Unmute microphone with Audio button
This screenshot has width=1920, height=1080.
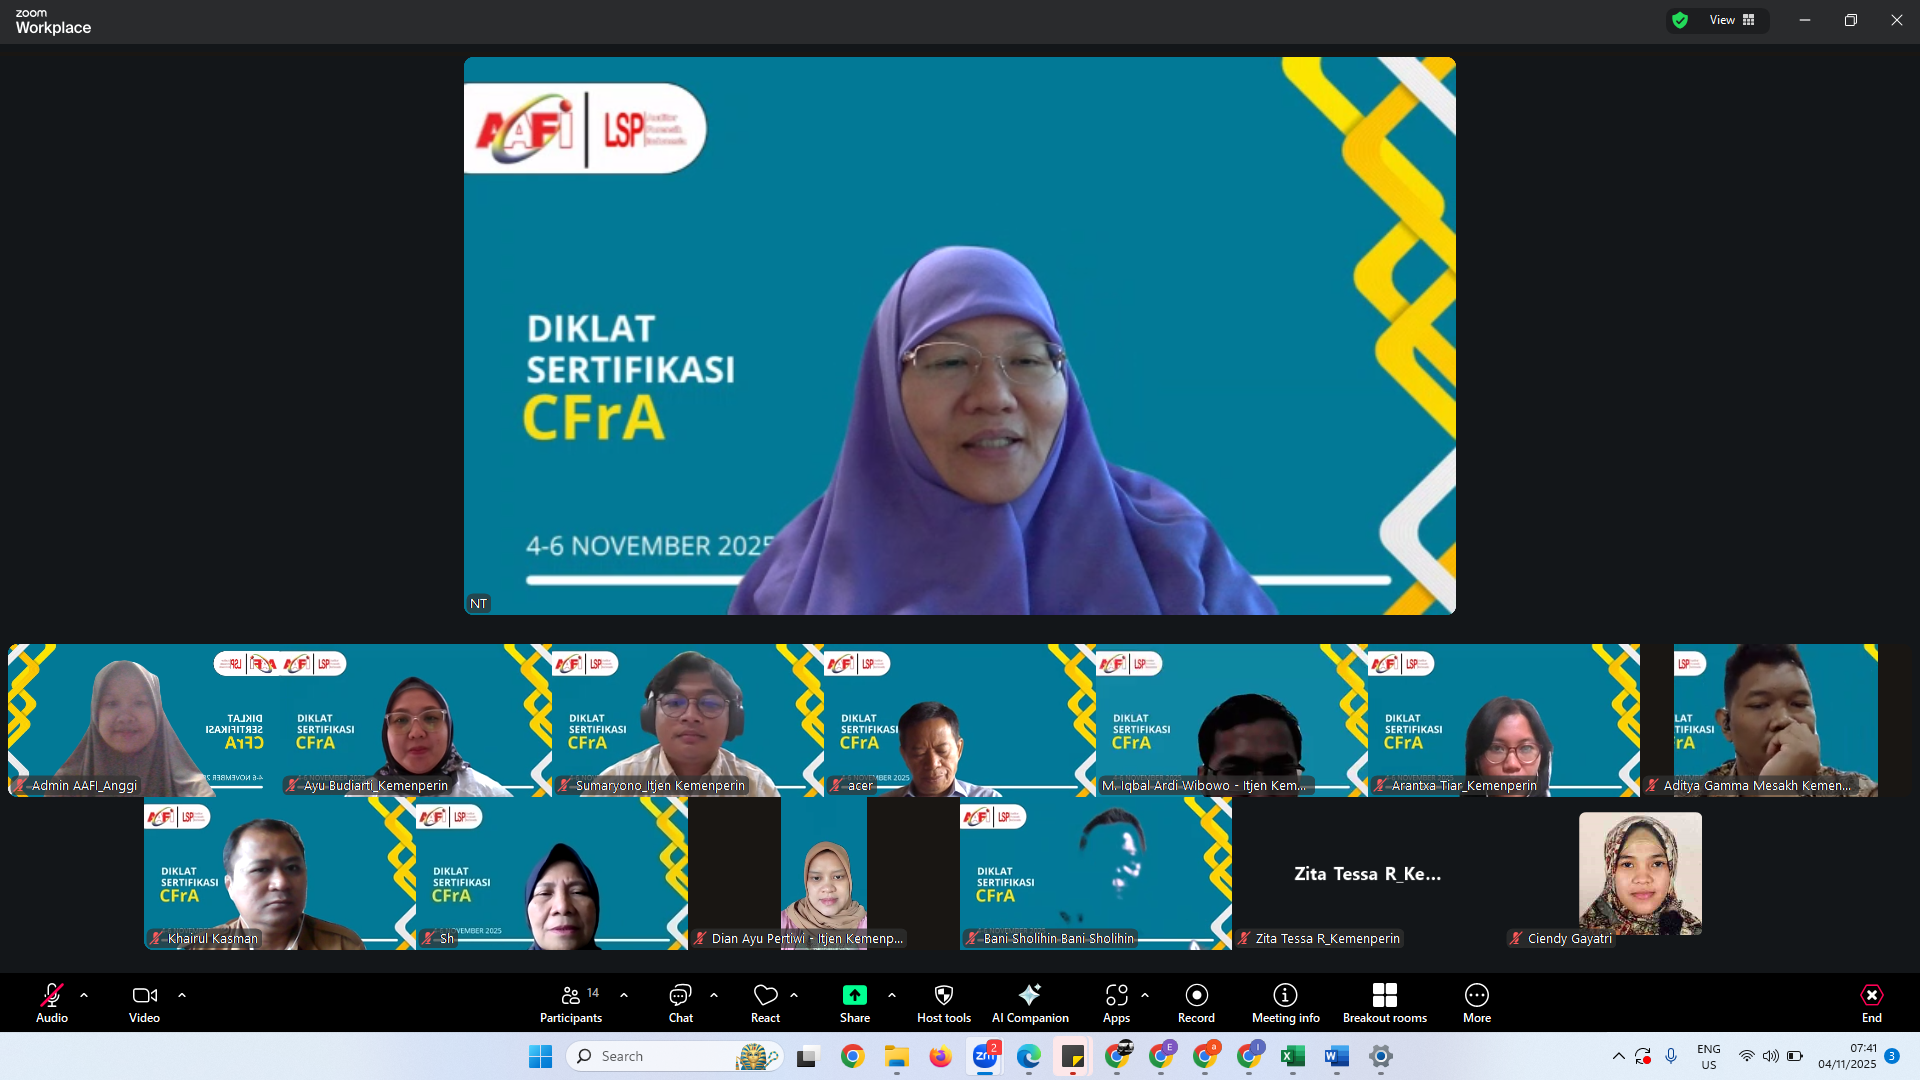(52, 1003)
